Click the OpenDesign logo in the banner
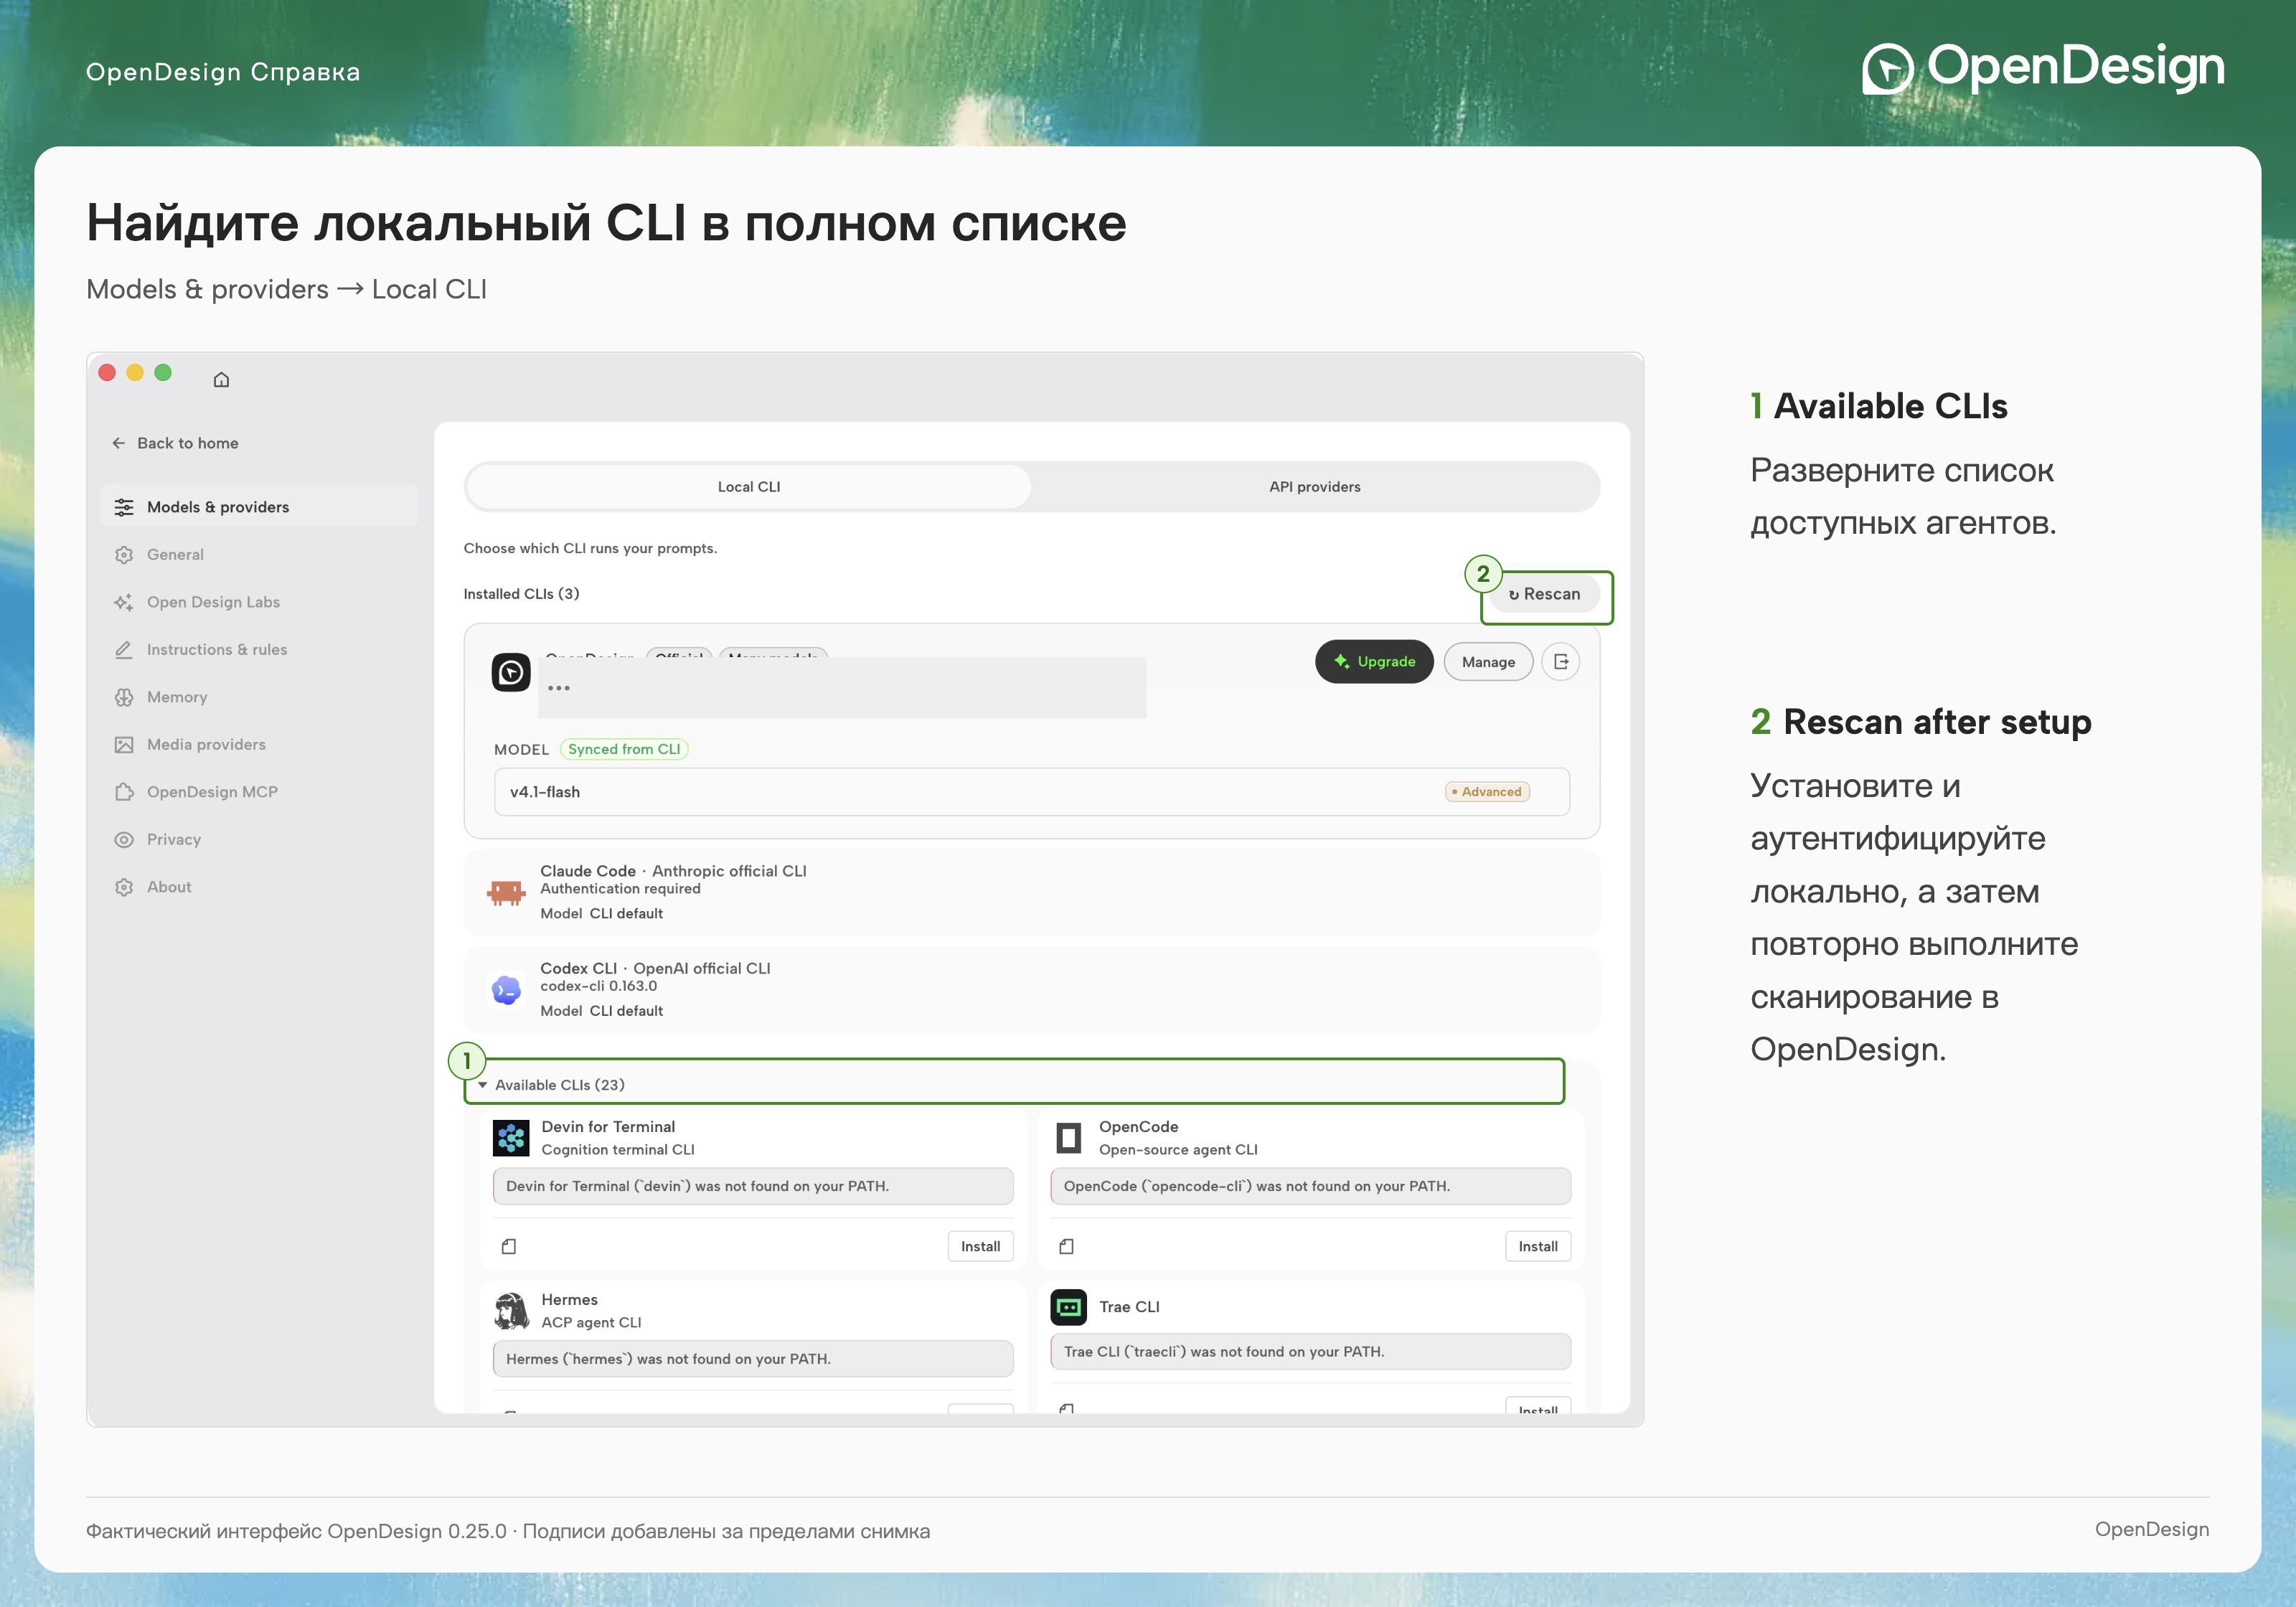Image resolution: width=2296 pixels, height=1607 pixels. (x=2043, y=68)
